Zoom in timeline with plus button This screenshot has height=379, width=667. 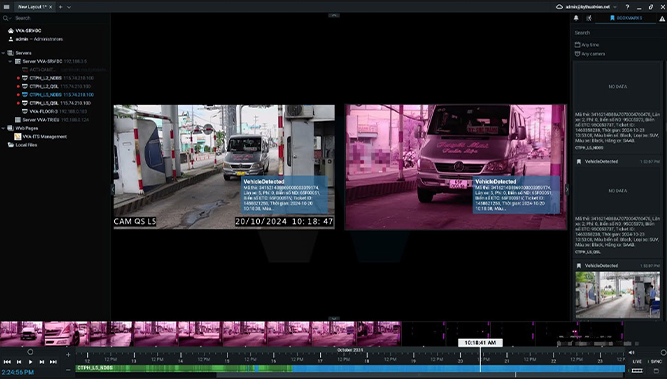point(68,354)
